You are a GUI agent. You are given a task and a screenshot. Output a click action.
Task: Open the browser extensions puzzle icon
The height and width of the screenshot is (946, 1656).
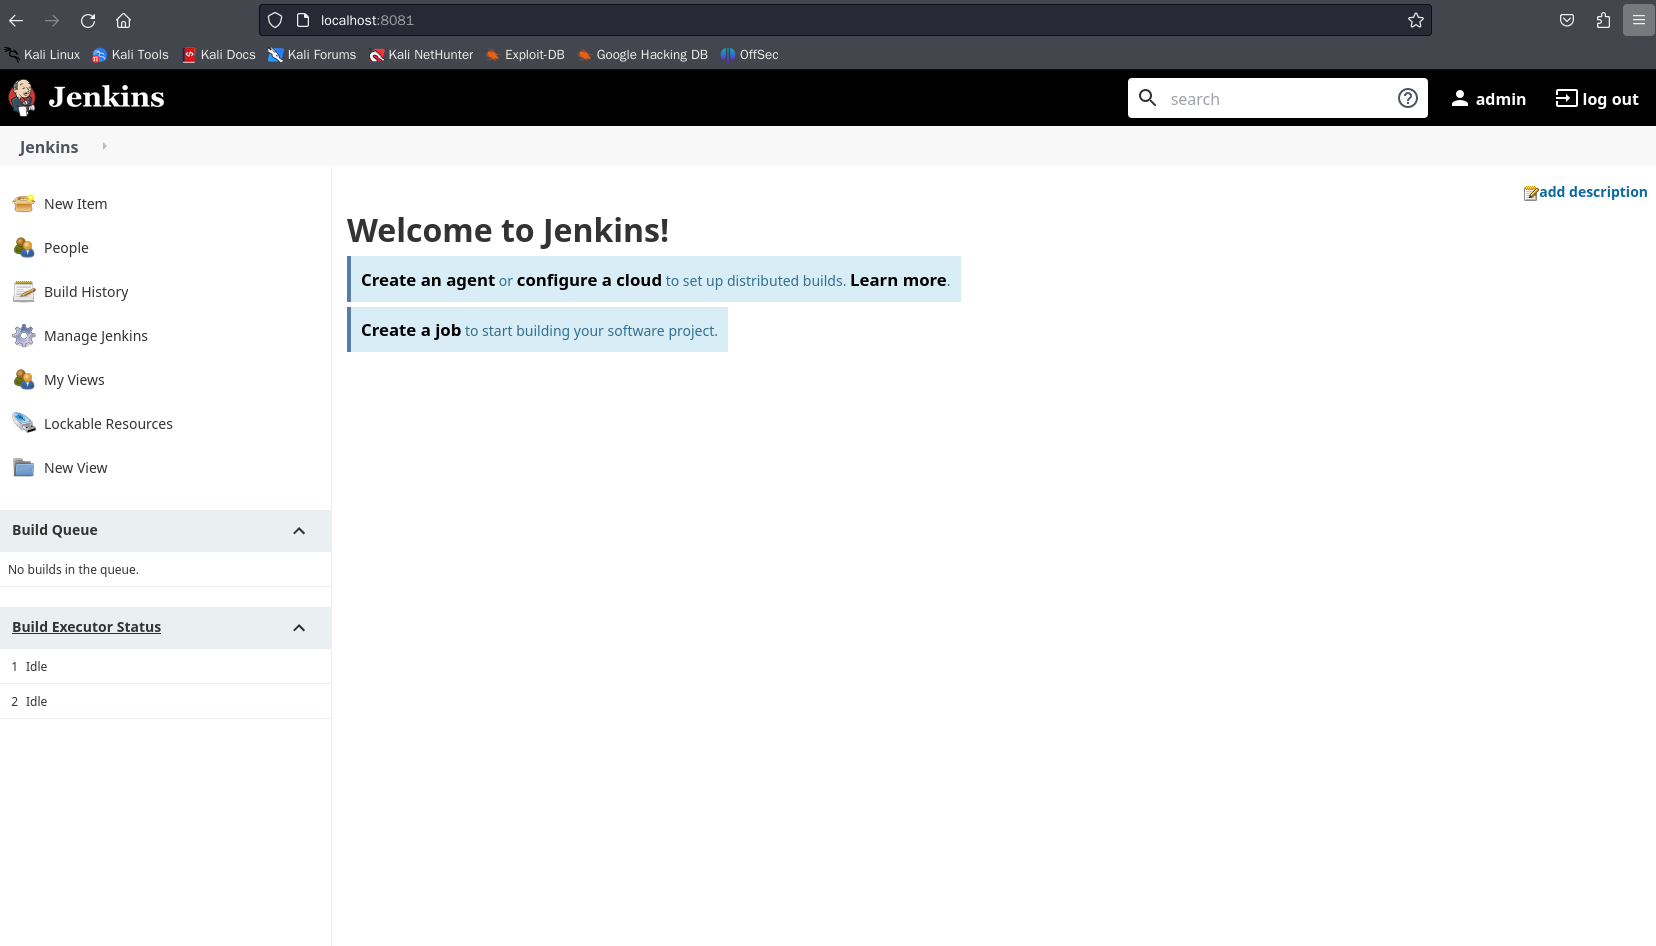point(1603,20)
